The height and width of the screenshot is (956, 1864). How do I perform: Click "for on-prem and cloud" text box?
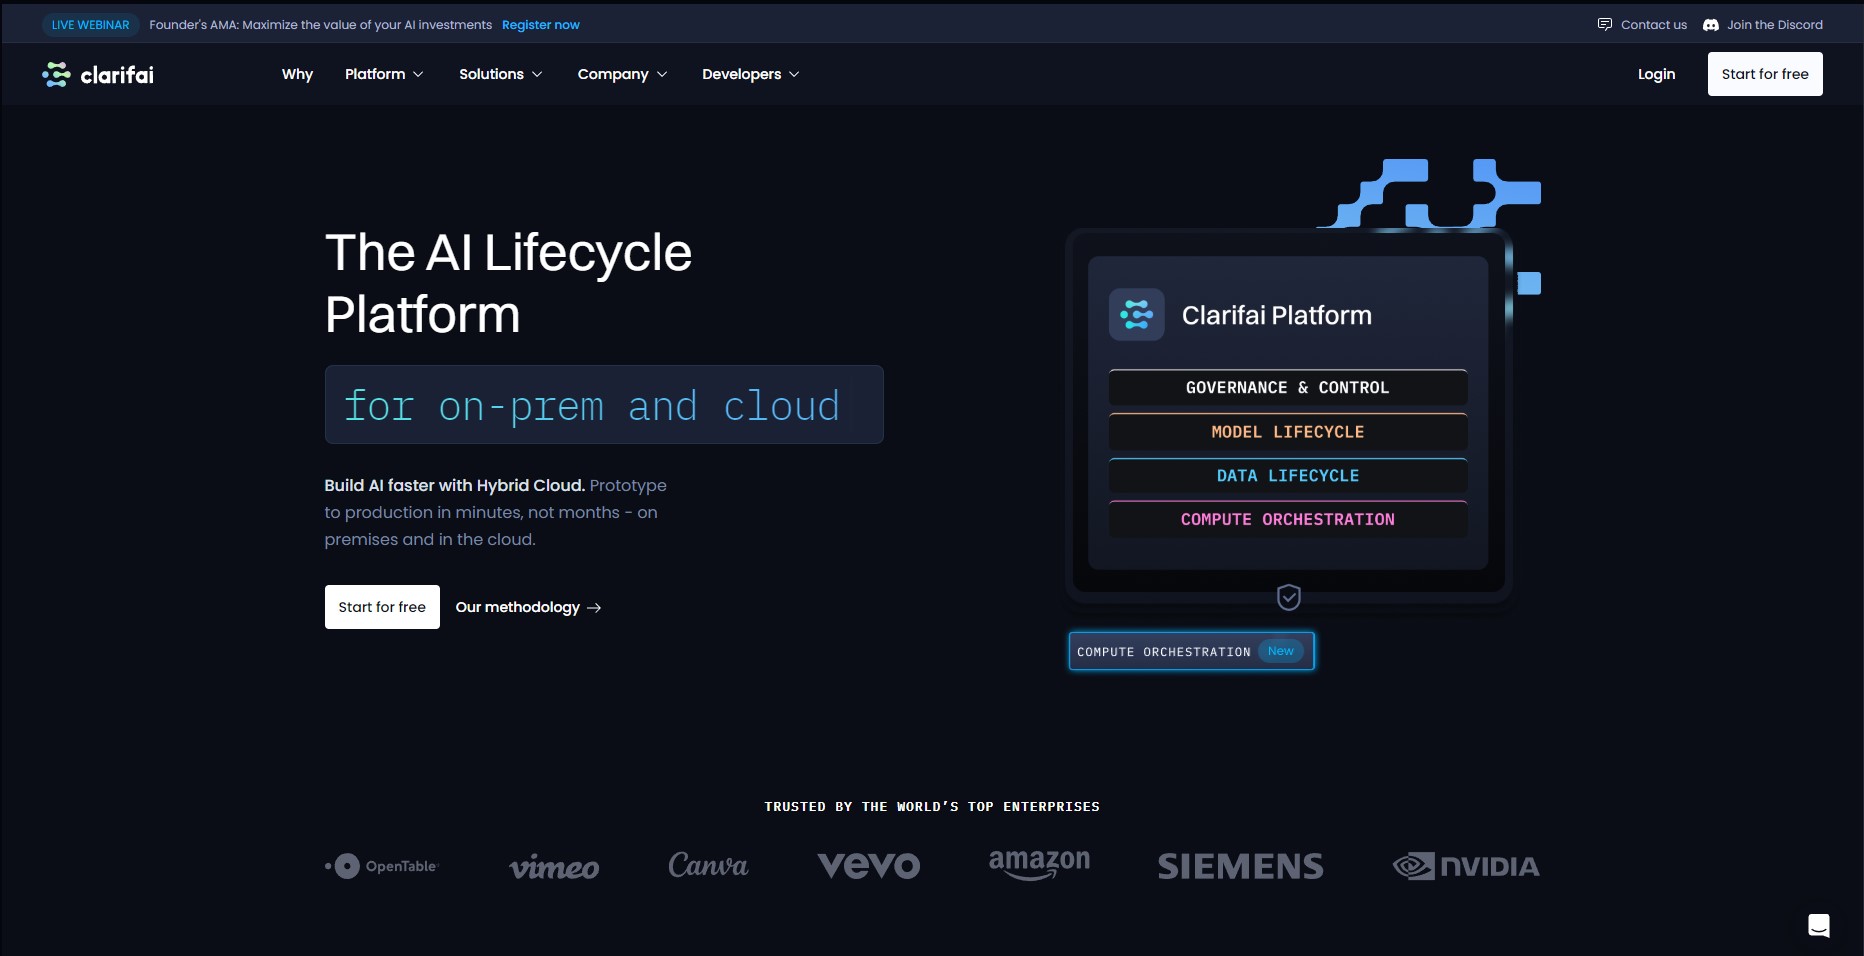(x=604, y=405)
